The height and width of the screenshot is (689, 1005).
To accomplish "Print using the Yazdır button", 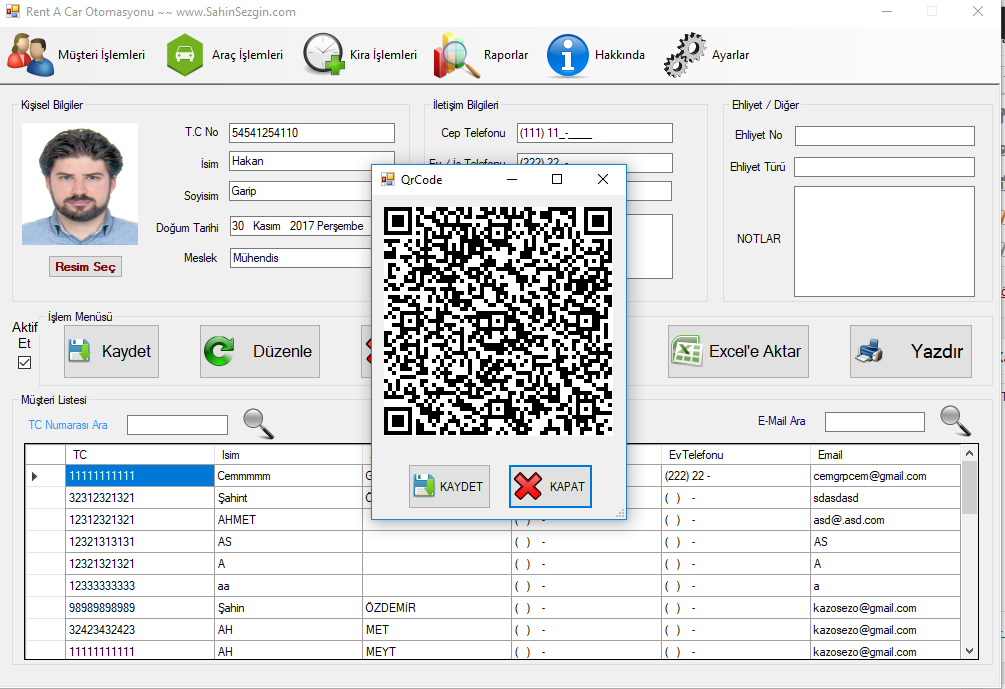I will (x=911, y=351).
